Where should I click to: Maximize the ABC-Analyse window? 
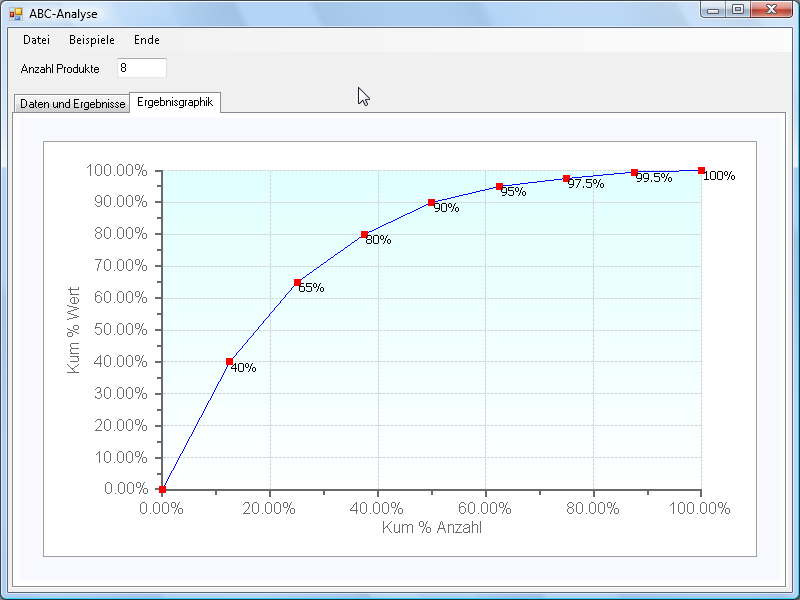click(x=738, y=9)
